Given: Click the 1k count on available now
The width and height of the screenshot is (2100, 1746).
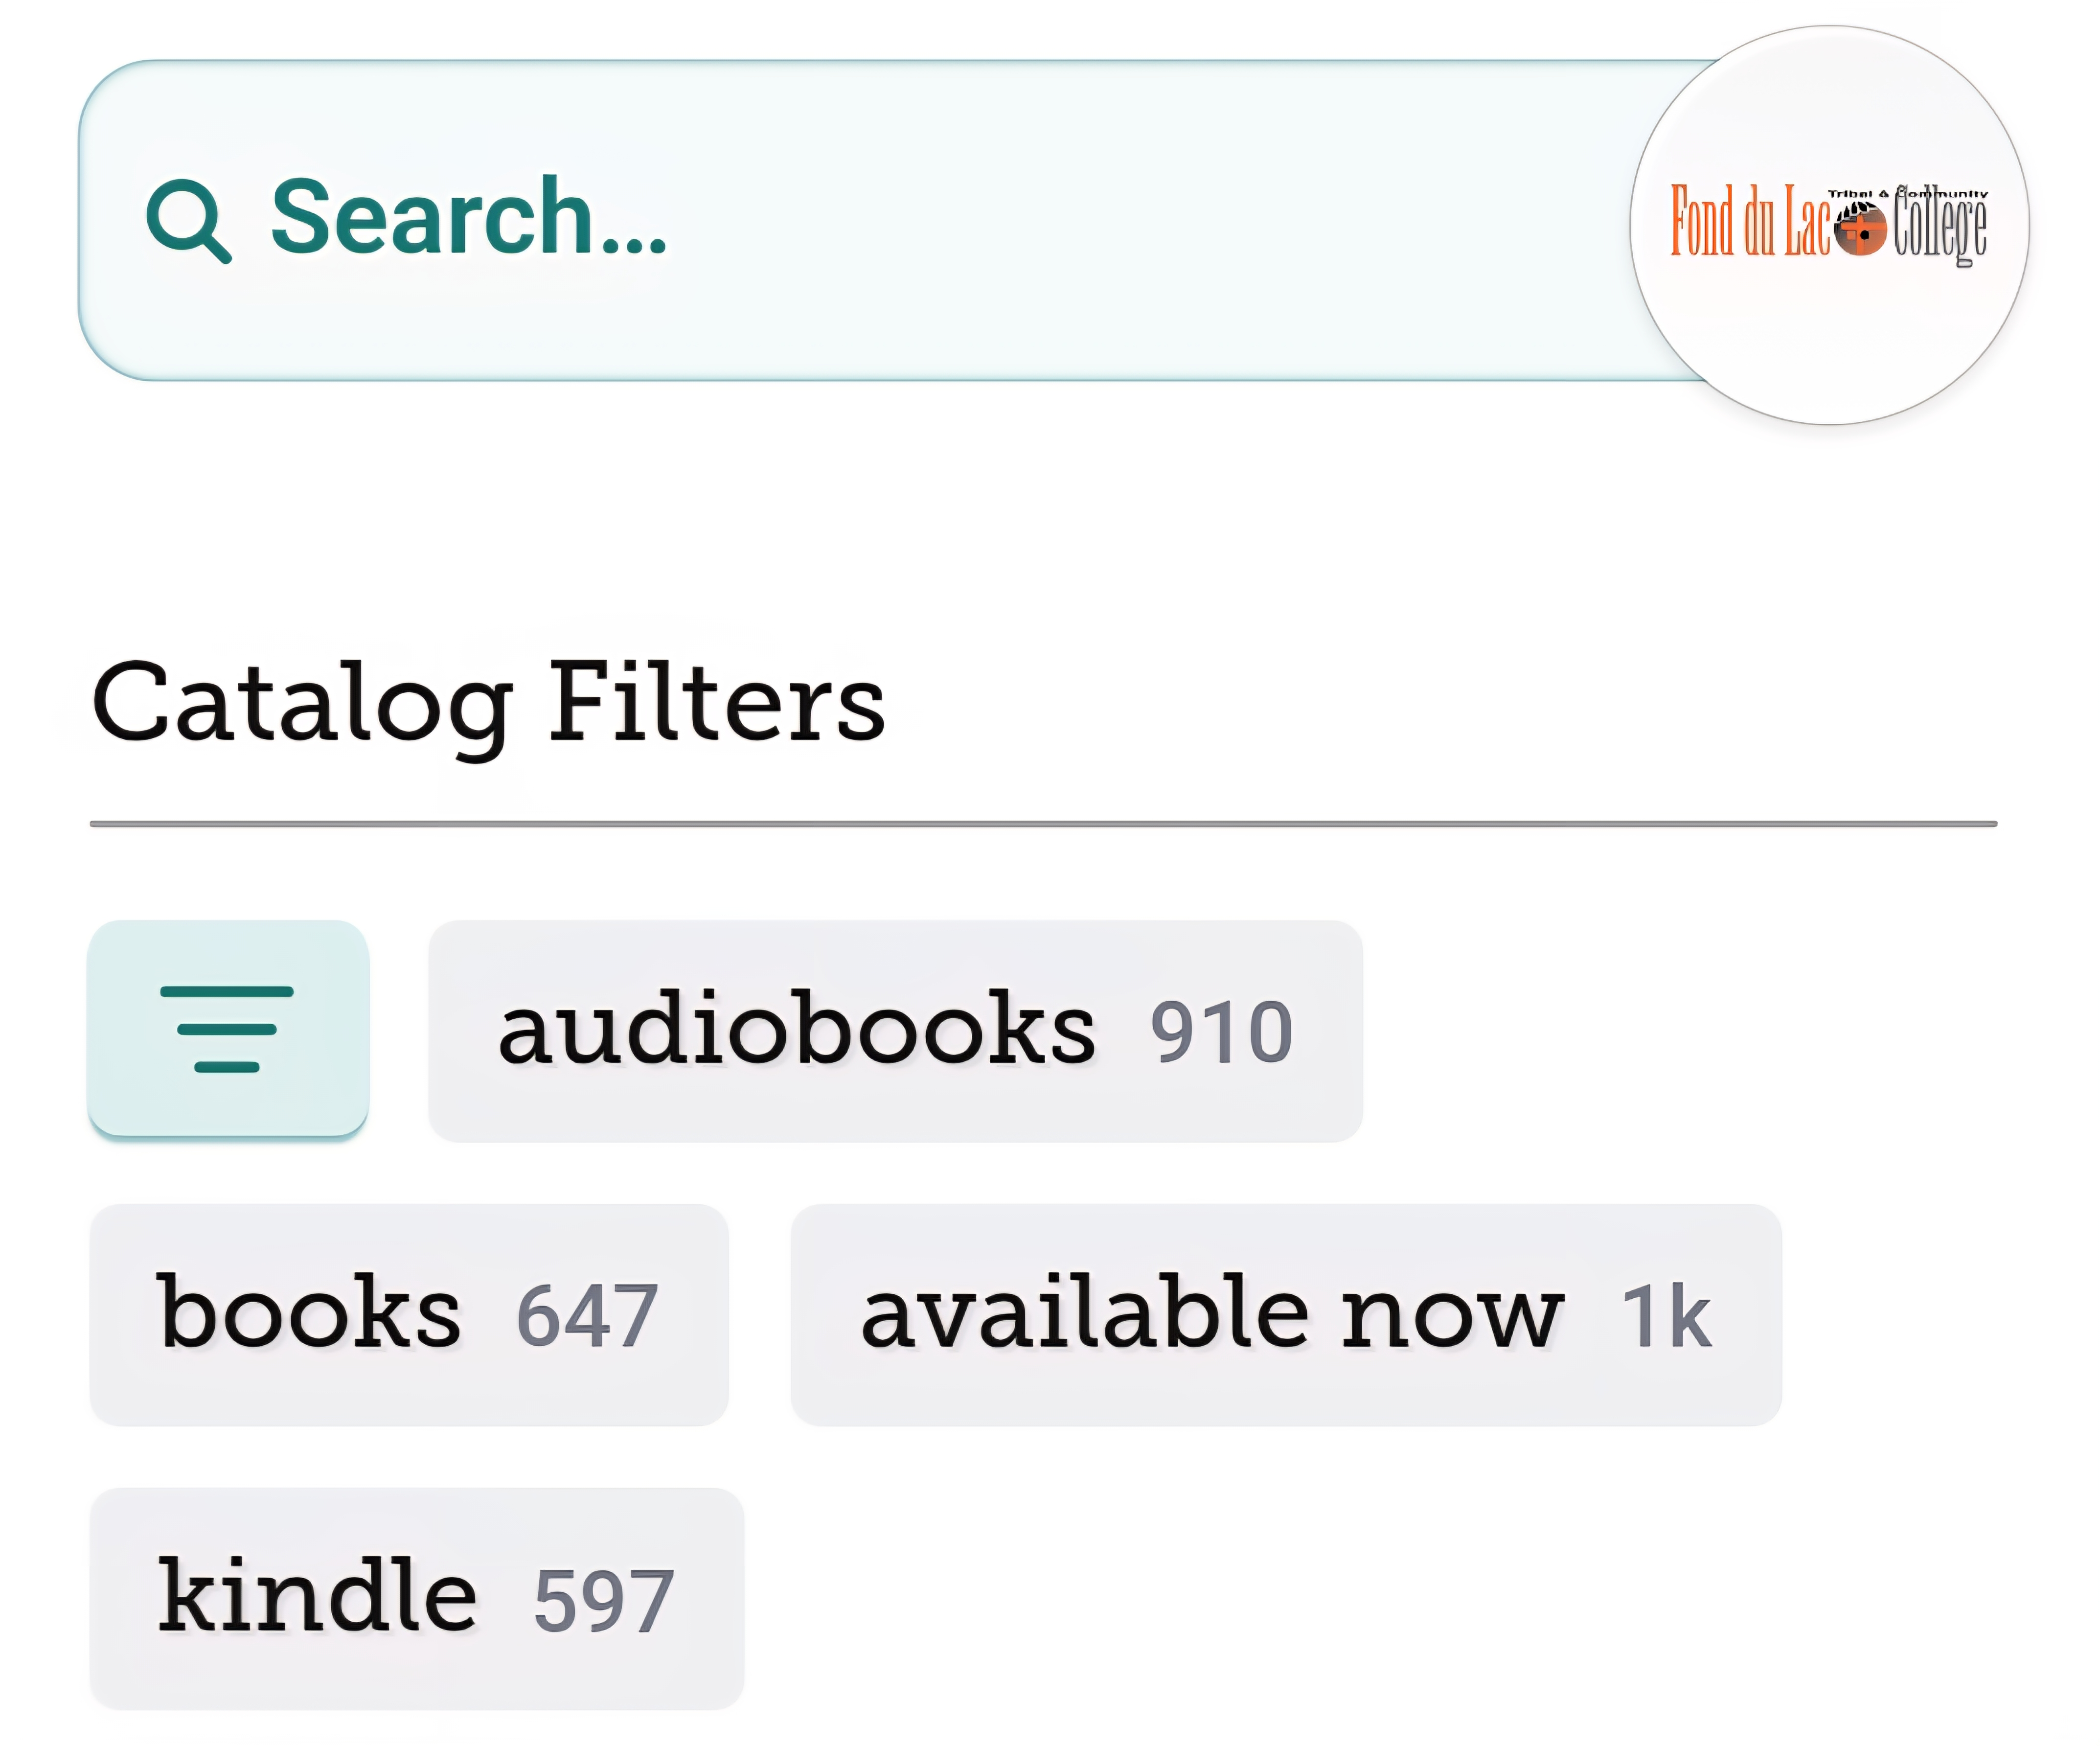Looking at the screenshot, I should coord(1666,1317).
